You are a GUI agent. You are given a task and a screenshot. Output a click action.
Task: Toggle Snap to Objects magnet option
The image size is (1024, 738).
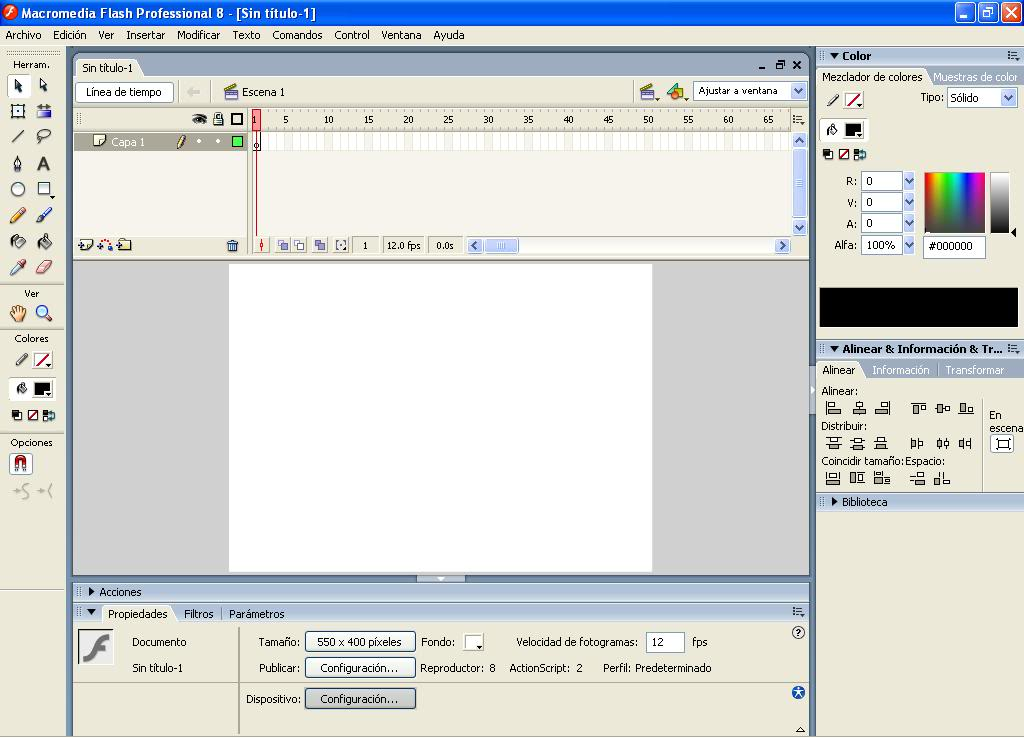(21, 464)
